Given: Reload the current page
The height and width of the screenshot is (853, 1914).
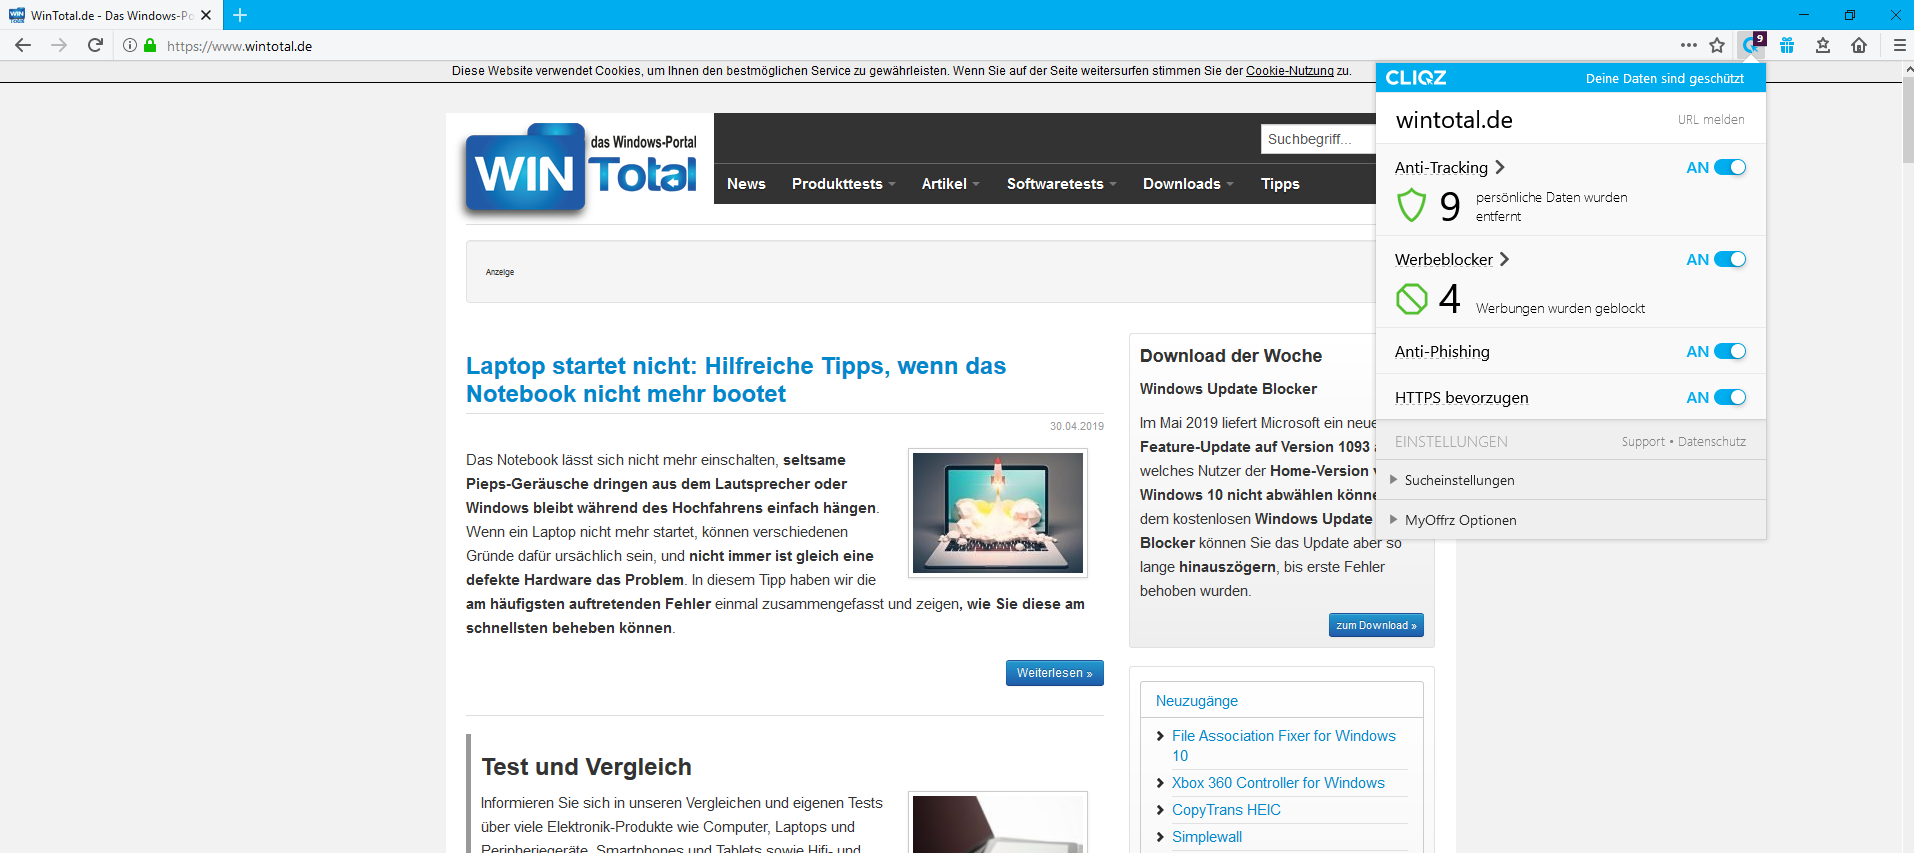Looking at the screenshot, I should [95, 45].
